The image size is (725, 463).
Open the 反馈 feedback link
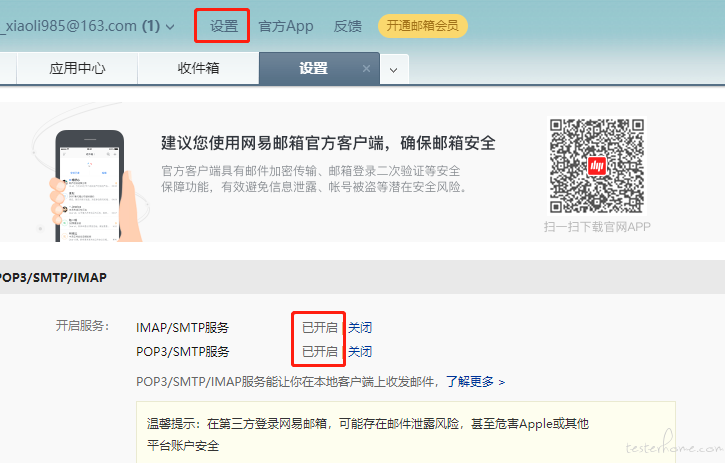tap(347, 26)
